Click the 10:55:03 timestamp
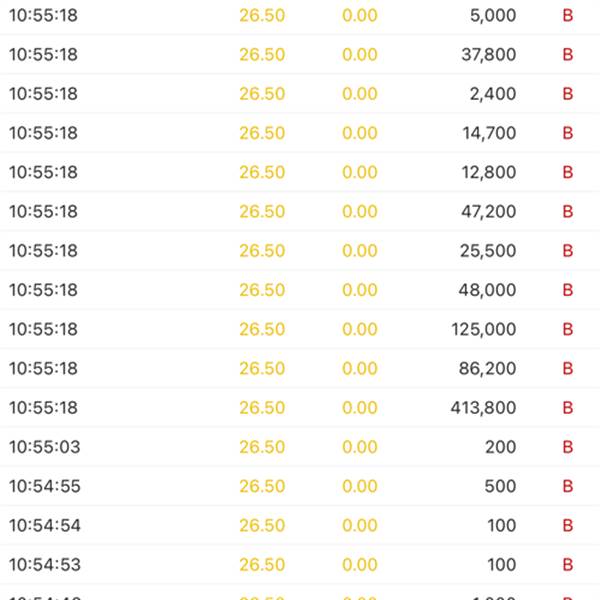The image size is (600, 600). coord(43,447)
